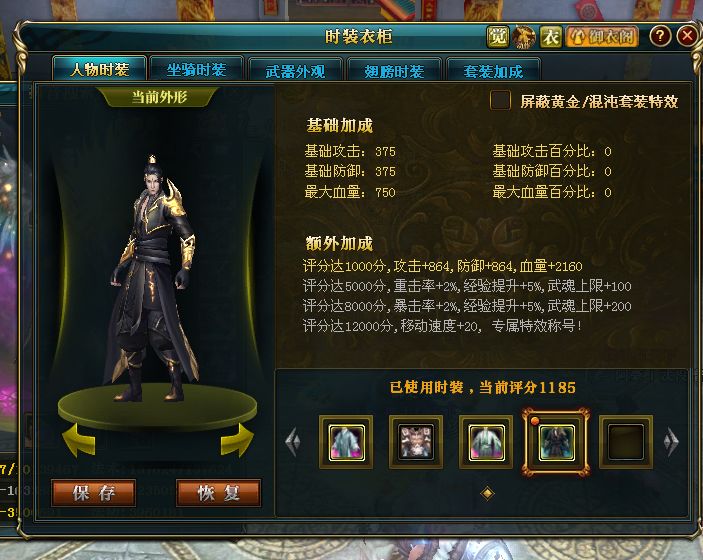Open the 御衣阁 shop button
The height and width of the screenshot is (560, 703).
coord(603,37)
